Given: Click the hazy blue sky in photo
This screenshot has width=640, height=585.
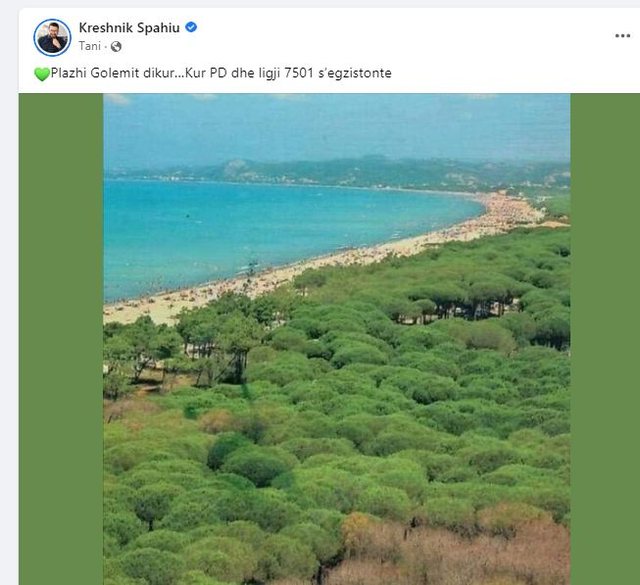Looking at the screenshot, I should [x=337, y=127].
